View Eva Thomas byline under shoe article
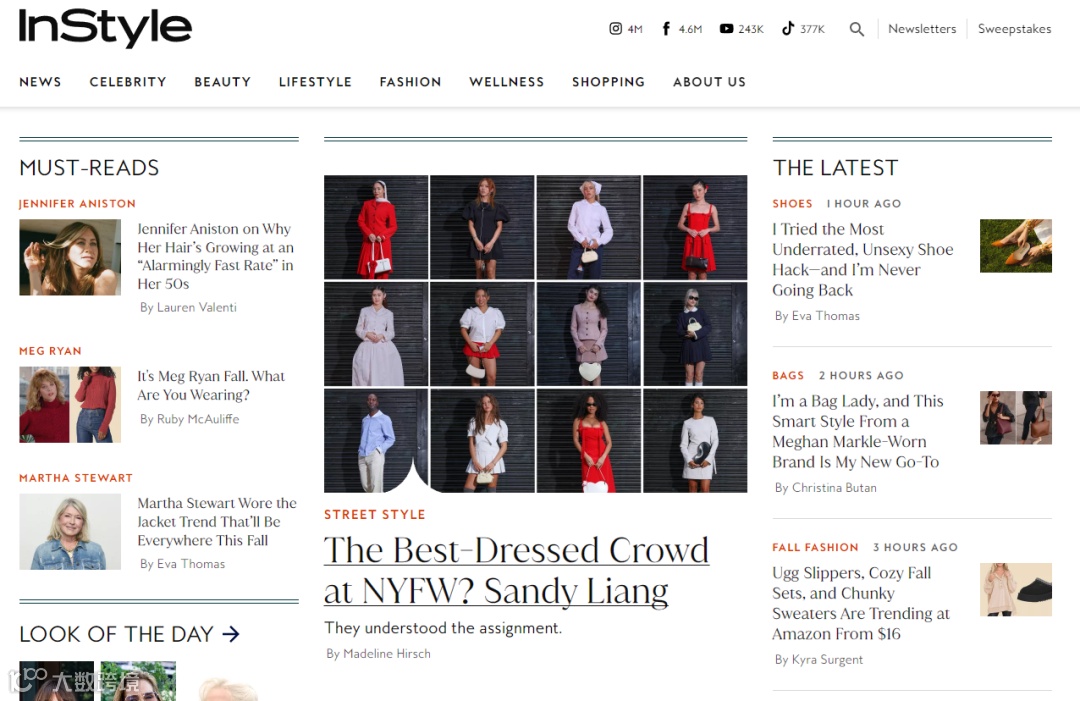 (826, 315)
